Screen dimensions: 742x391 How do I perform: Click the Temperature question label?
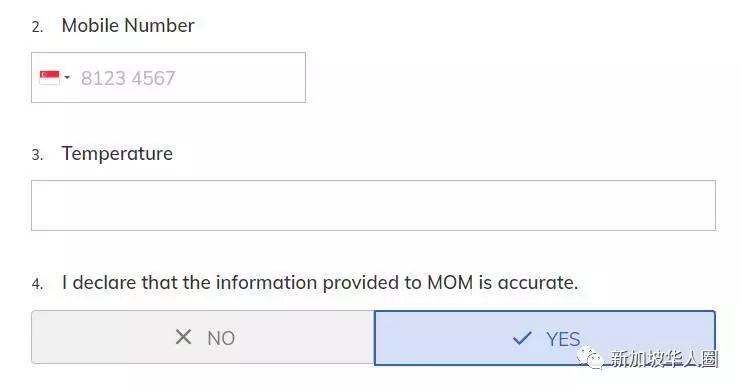[x=117, y=154]
